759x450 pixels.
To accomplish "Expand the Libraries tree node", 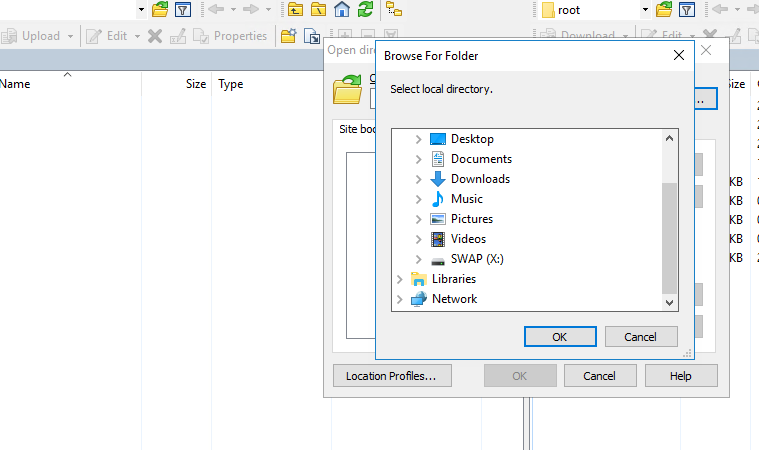I will pos(400,279).
